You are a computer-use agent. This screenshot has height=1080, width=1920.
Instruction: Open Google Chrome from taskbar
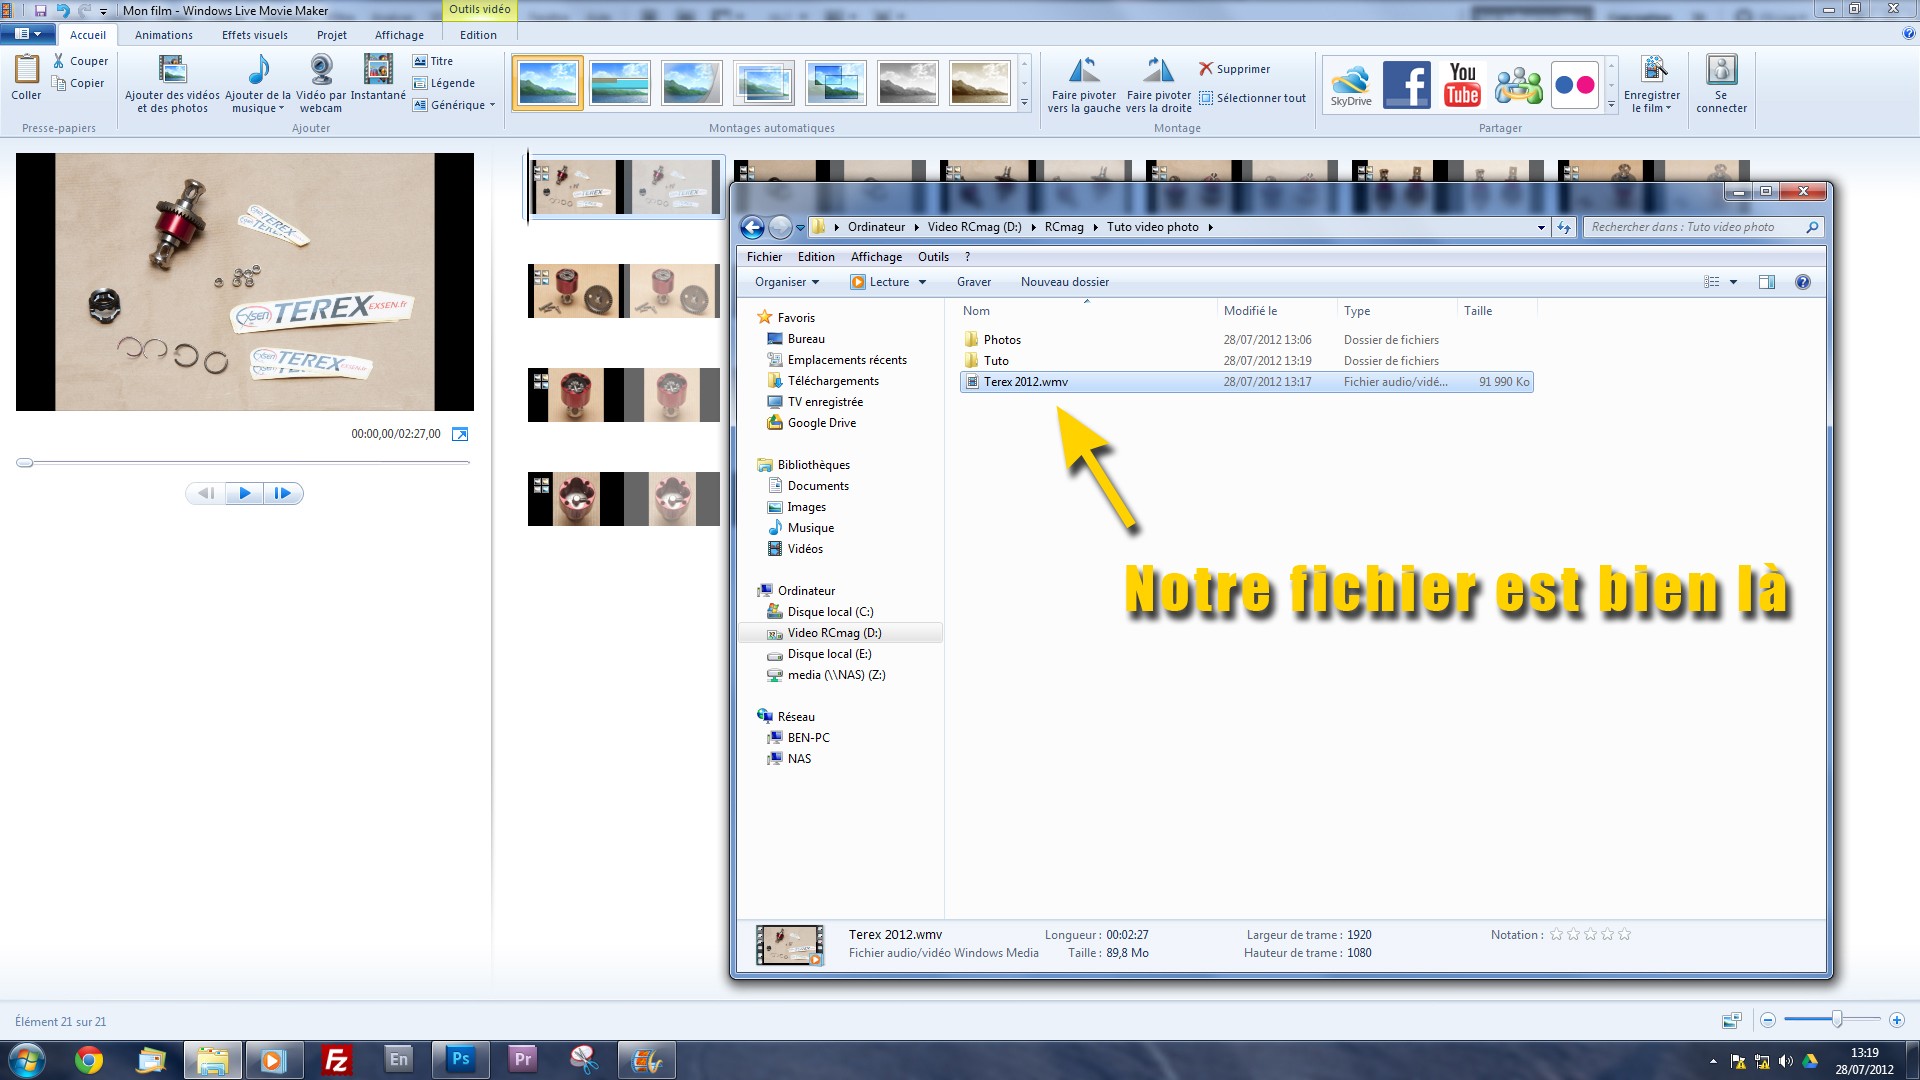88,1060
